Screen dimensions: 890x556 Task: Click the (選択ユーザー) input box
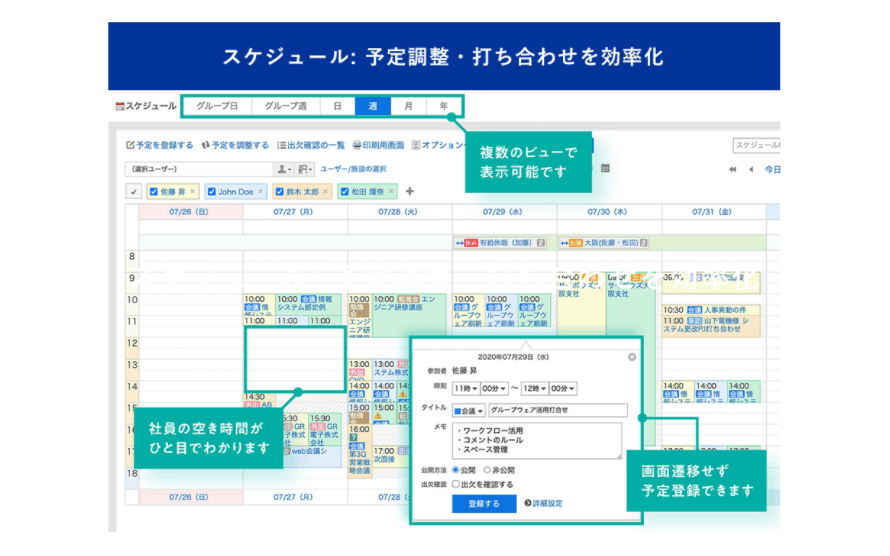tap(199, 169)
